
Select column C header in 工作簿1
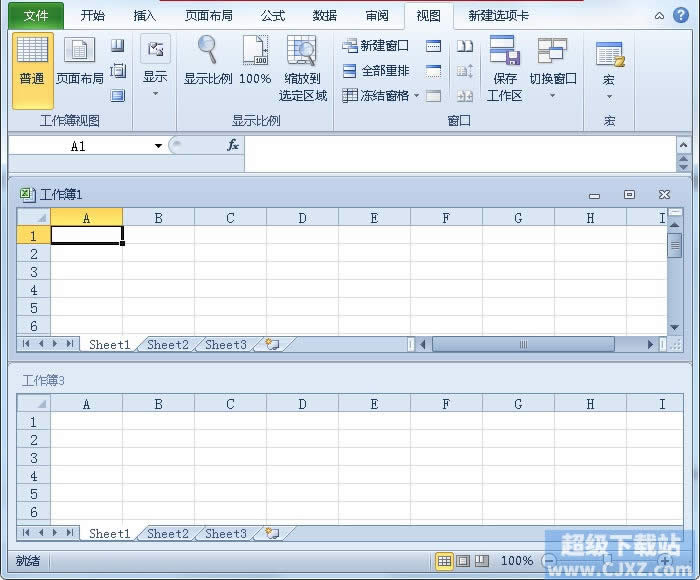230,218
